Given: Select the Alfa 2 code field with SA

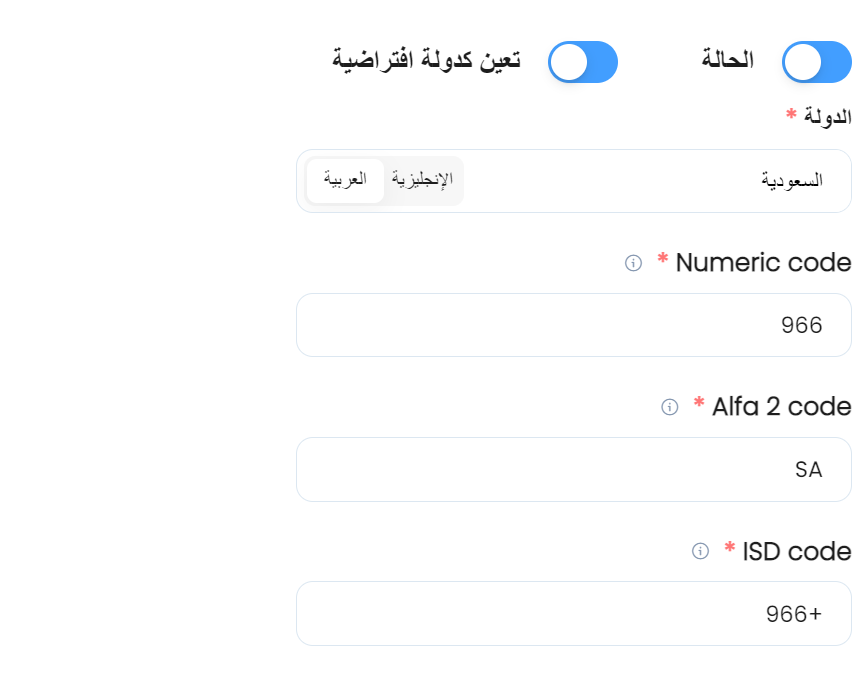Looking at the screenshot, I should click(x=574, y=470).
